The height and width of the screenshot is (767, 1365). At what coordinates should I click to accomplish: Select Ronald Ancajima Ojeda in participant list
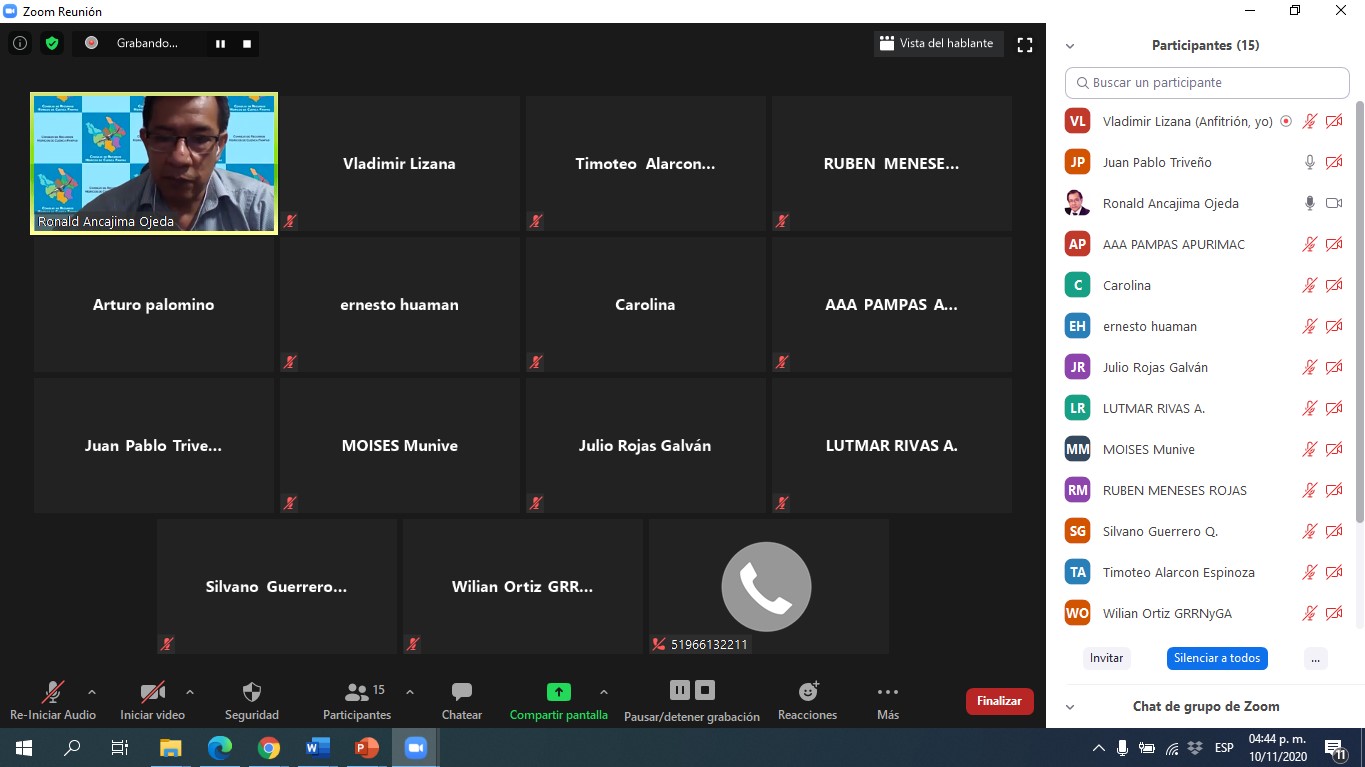(x=1170, y=204)
